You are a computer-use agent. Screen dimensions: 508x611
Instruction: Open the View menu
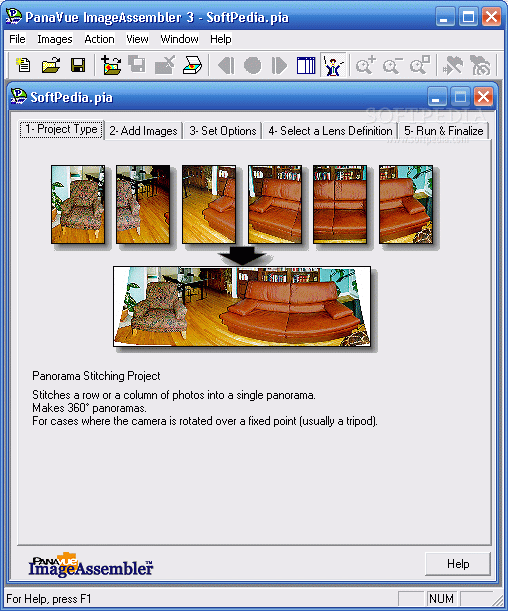point(137,39)
